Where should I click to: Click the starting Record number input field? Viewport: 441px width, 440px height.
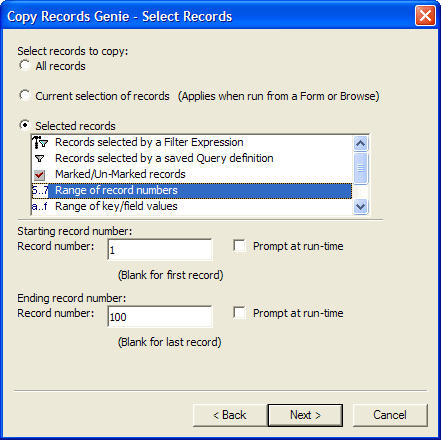click(x=160, y=249)
